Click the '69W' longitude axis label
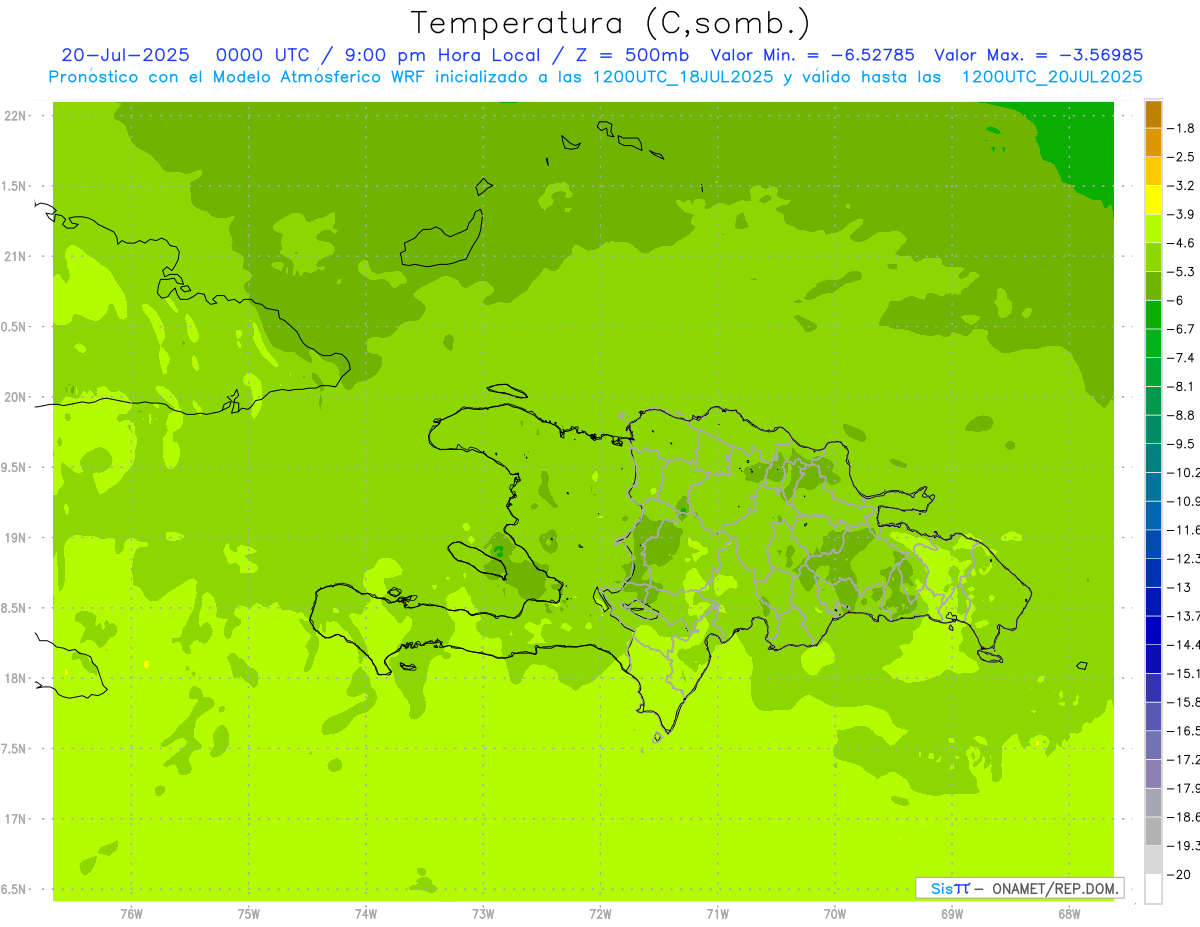The height and width of the screenshot is (927, 1200). (x=951, y=913)
